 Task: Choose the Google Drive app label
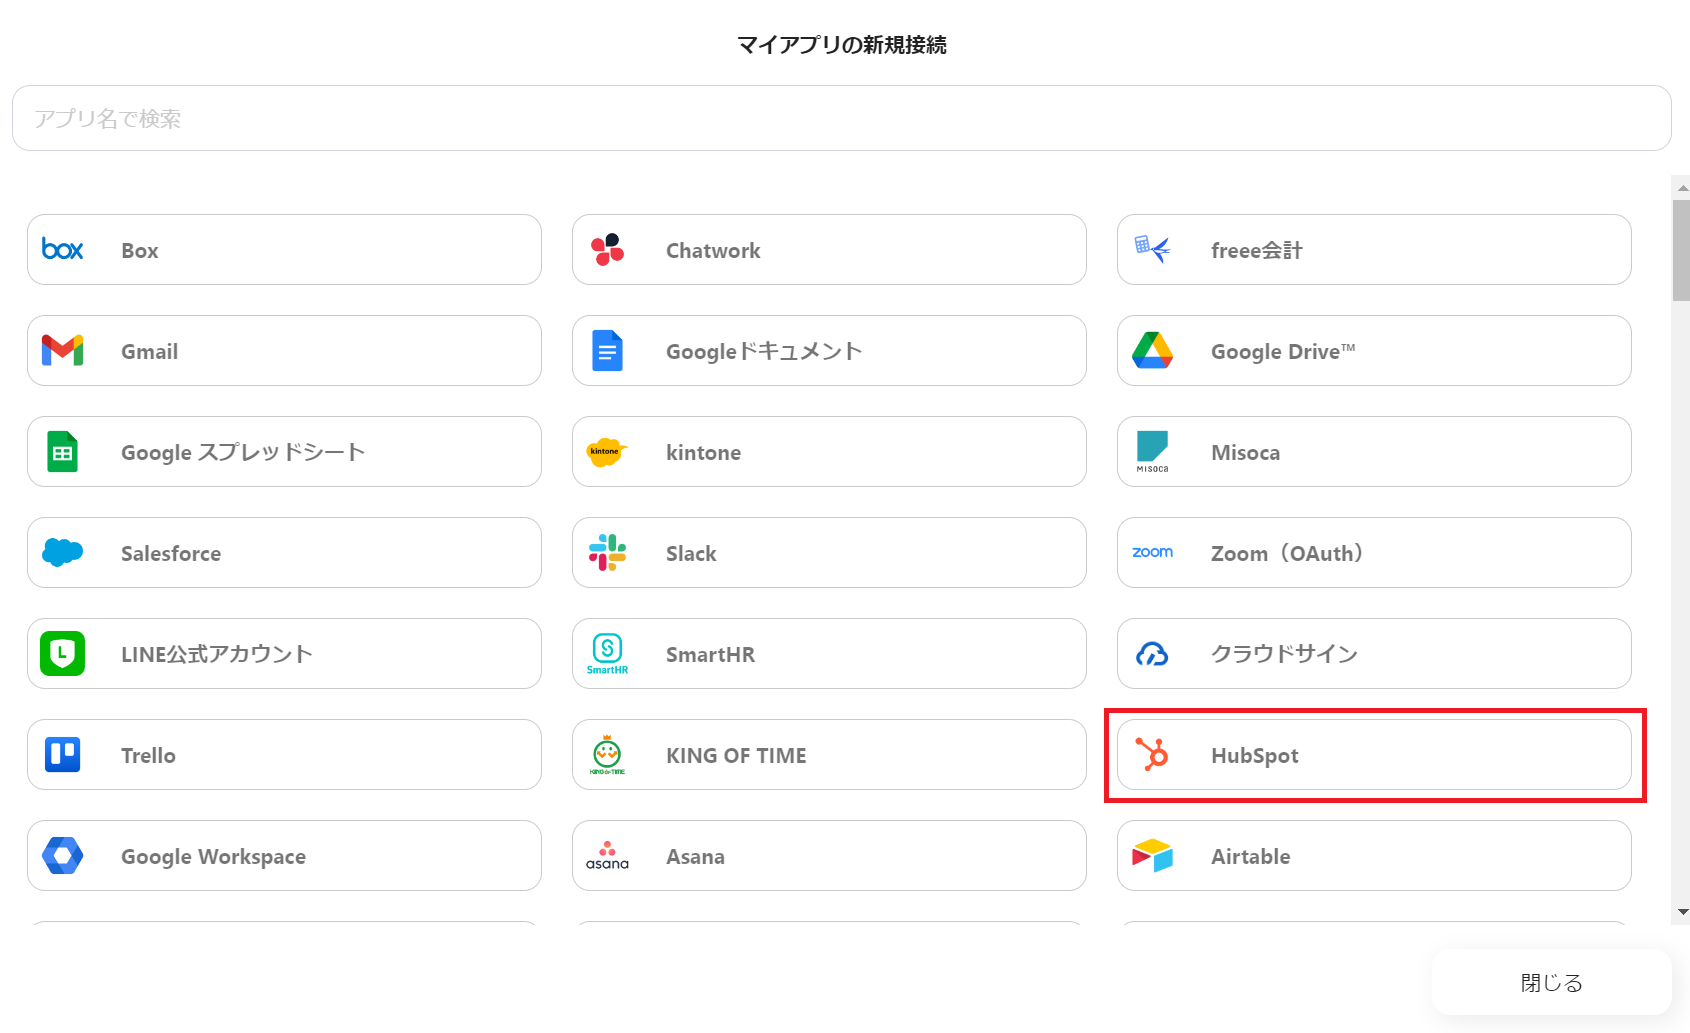(1283, 352)
